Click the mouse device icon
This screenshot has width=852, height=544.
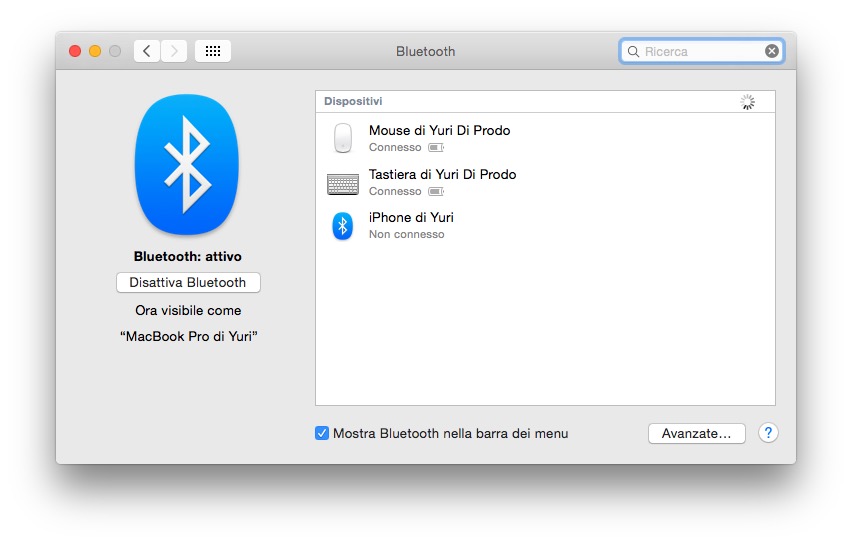click(343, 138)
